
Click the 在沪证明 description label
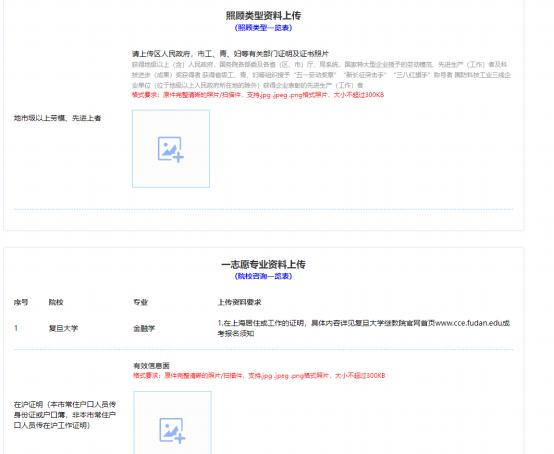click(65, 415)
